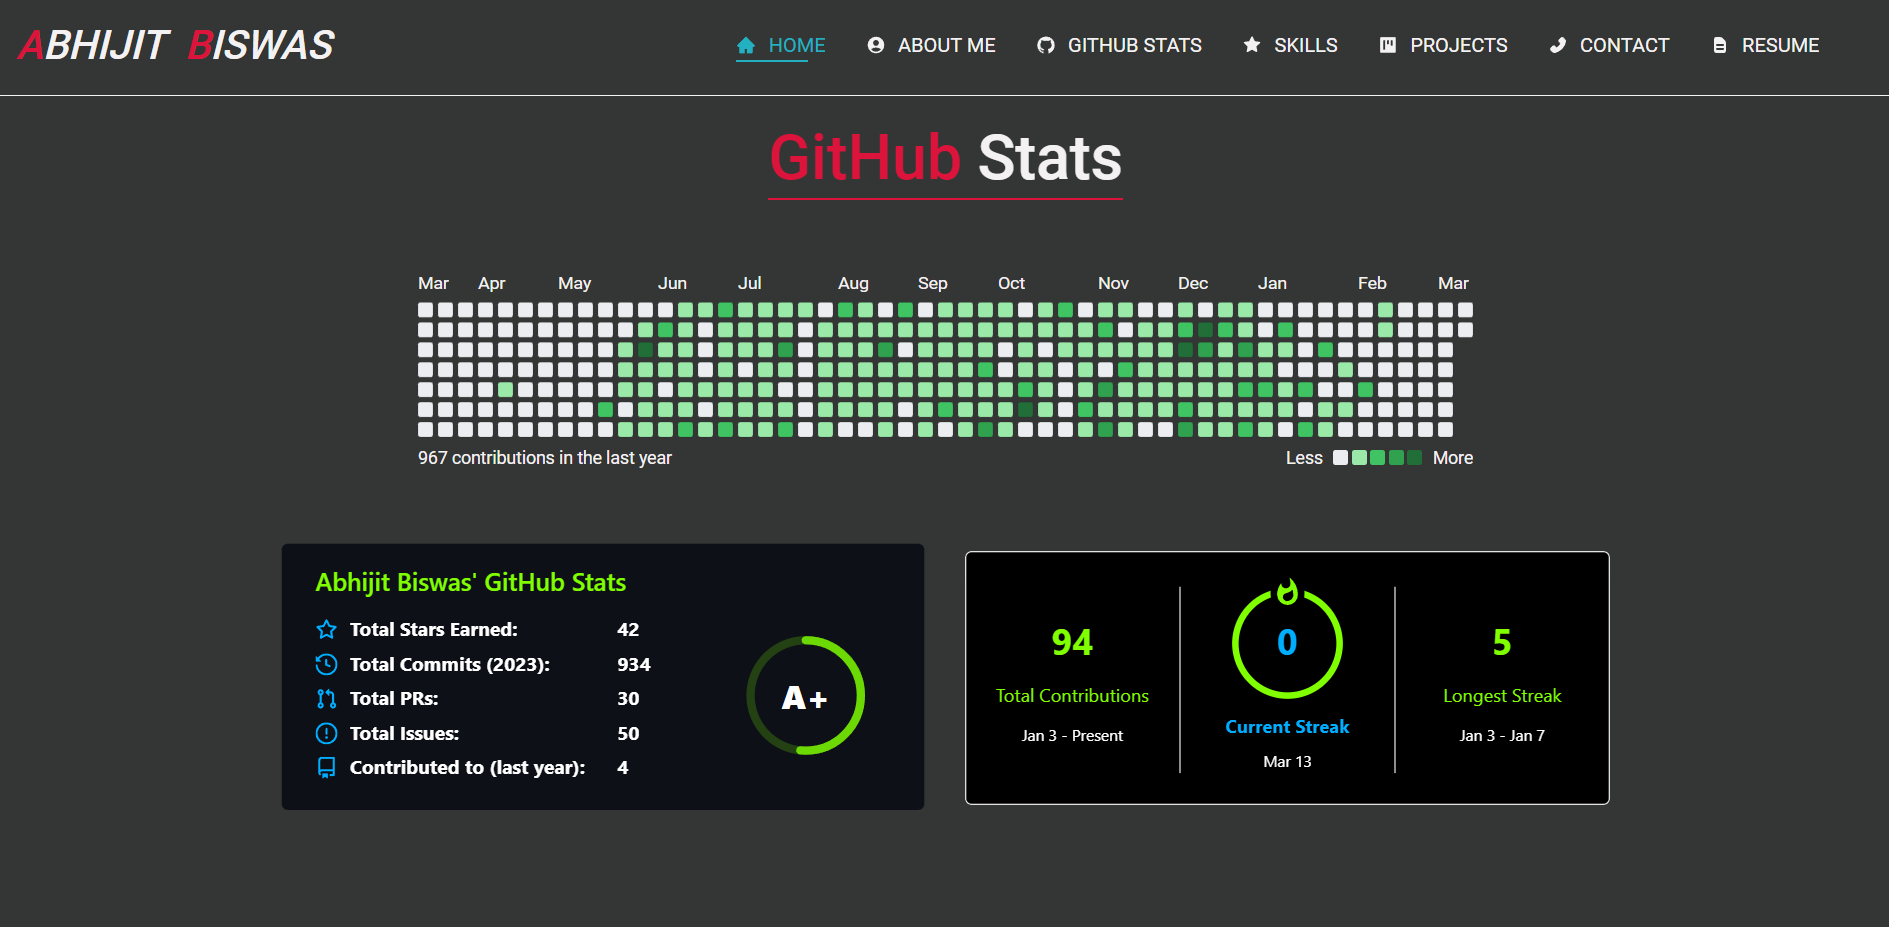Click the Total Commits value 934
Viewport: 1889px width, 927px height.
634,664
